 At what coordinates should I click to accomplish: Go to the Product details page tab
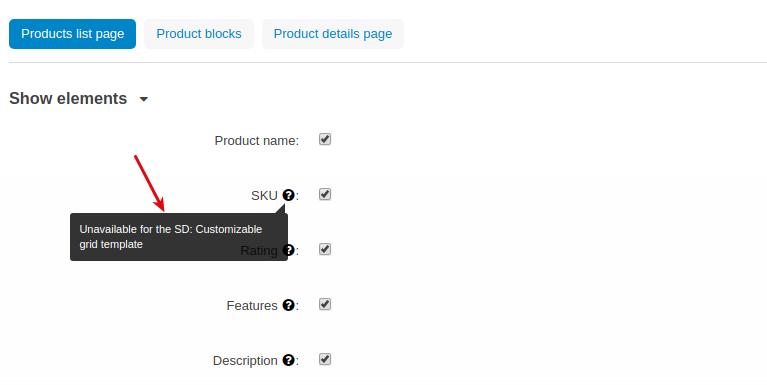pyautogui.click(x=333, y=34)
